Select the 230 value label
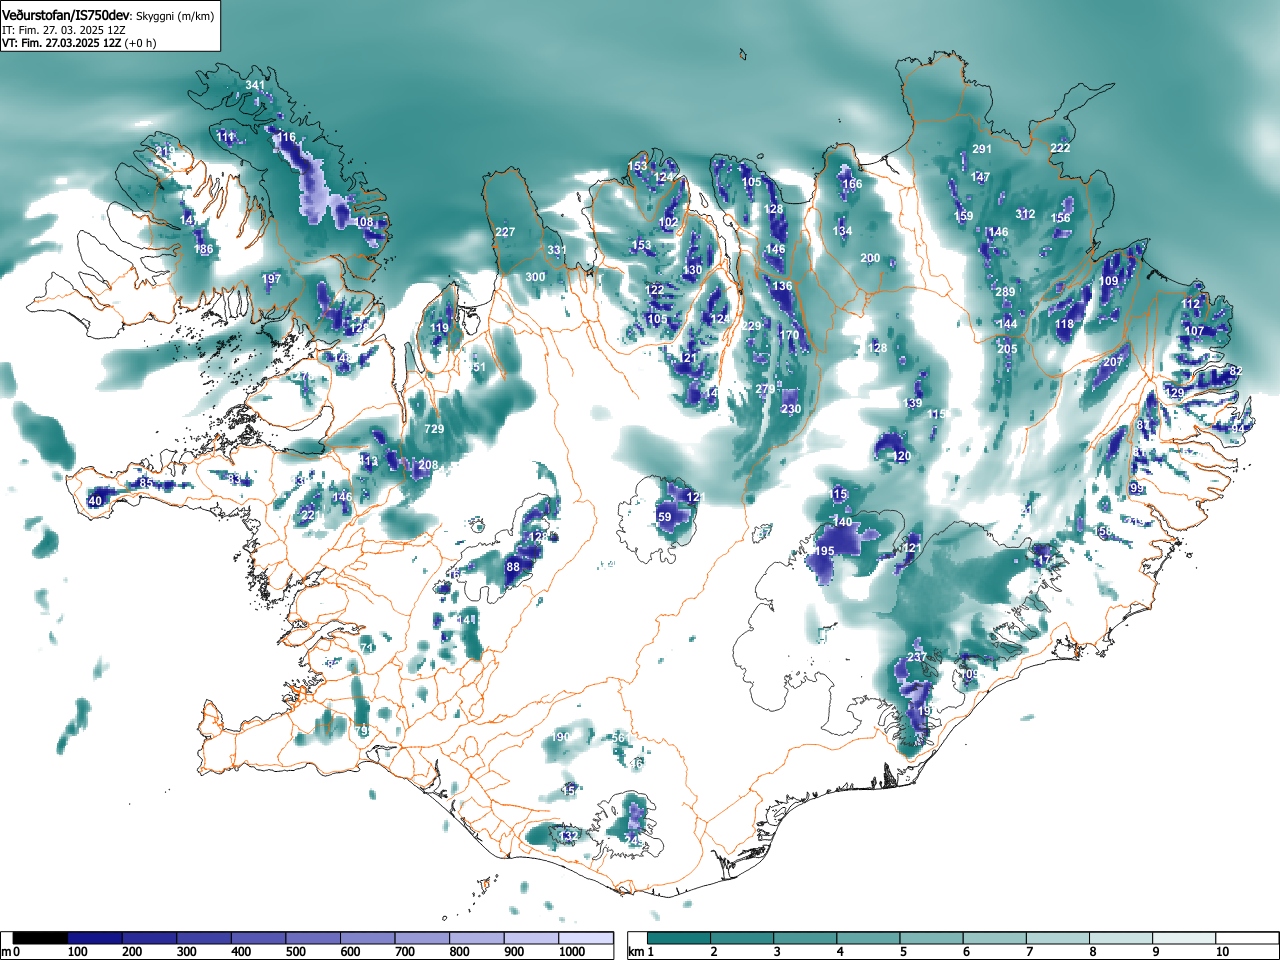The height and width of the screenshot is (960, 1280). coord(791,409)
